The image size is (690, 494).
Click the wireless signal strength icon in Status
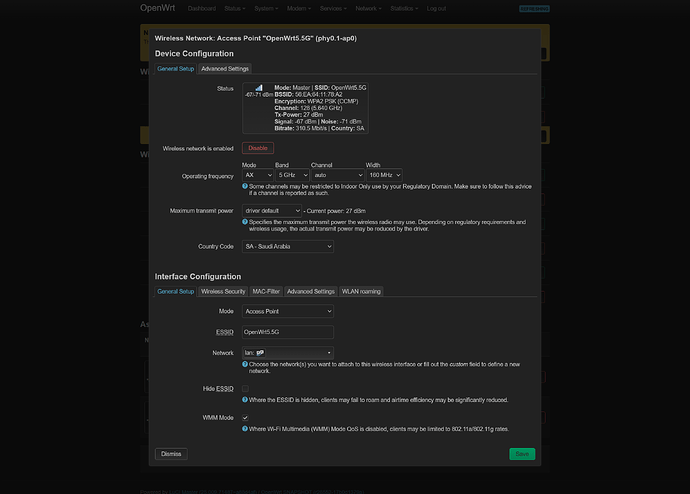(x=259, y=88)
